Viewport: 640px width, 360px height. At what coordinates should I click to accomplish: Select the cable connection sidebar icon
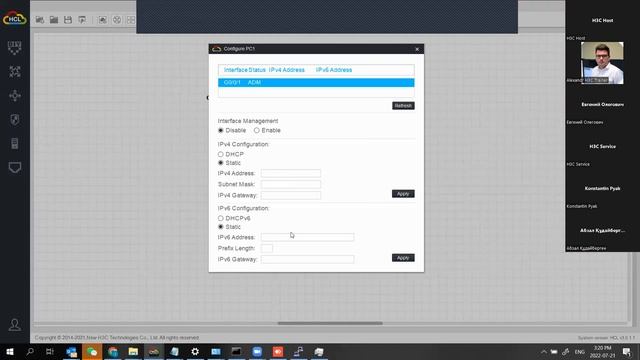click(15, 167)
